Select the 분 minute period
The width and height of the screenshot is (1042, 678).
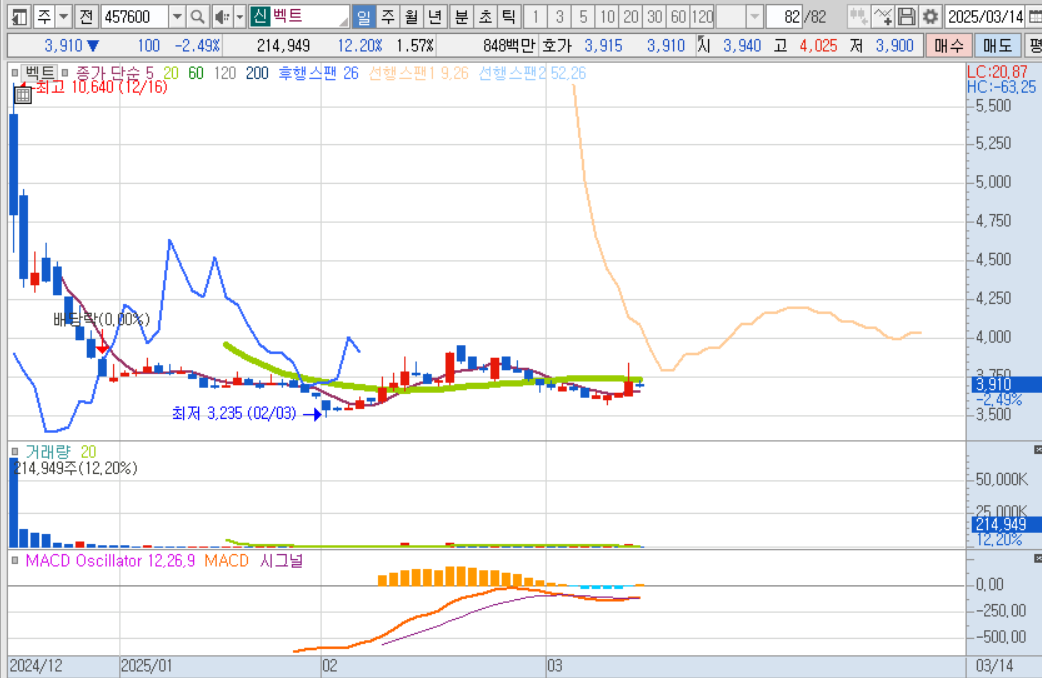[x=461, y=16]
